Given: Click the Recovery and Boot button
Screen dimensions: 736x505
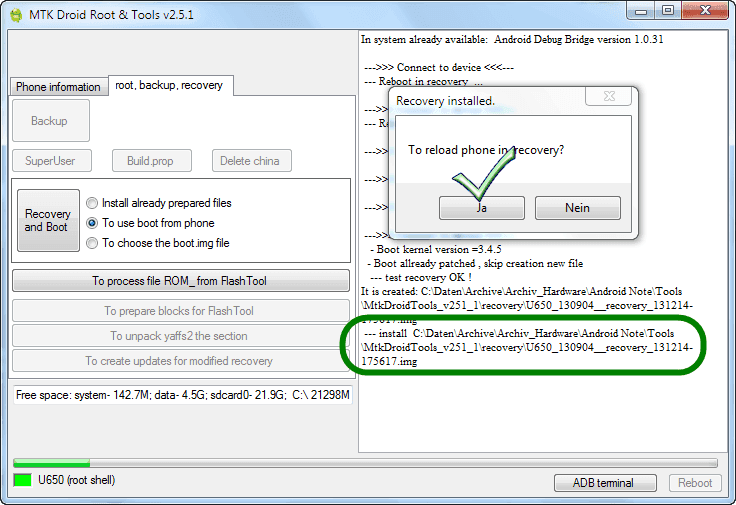Looking at the screenshot, I should 48,221.
